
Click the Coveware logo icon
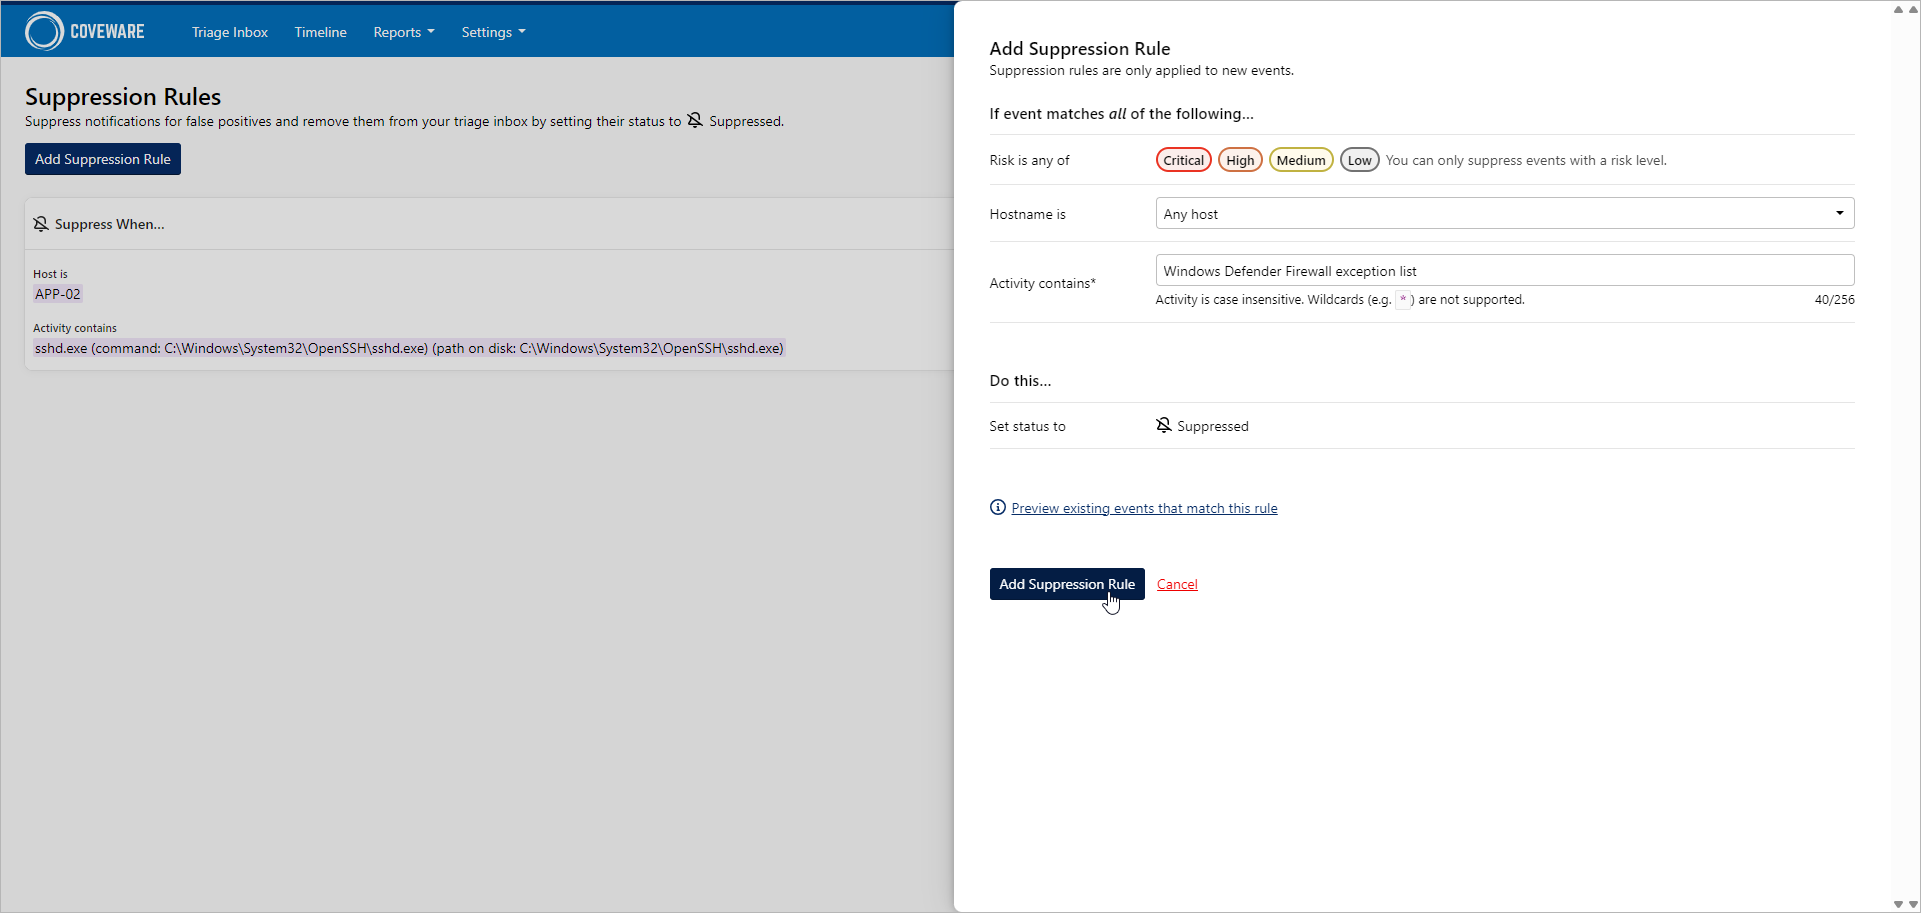pyautogui.click(x=44, y=31)
